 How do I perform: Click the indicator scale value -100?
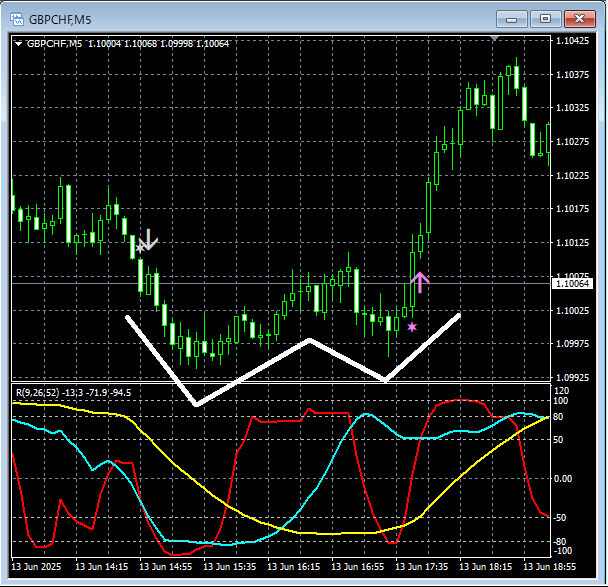click(x=562, y=551)
